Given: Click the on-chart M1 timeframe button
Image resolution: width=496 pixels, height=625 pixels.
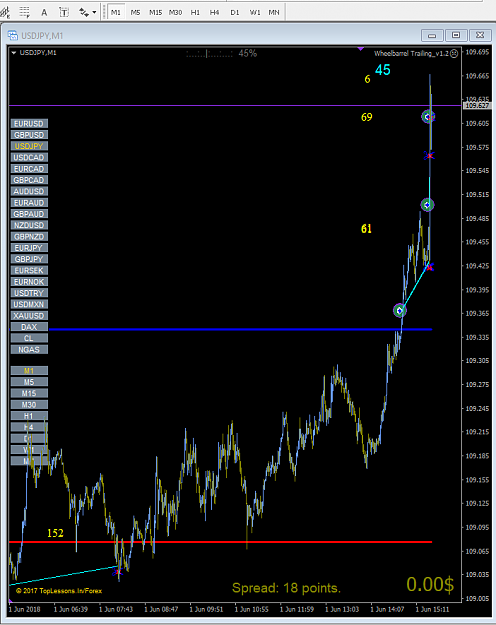Looking at the screenshot, I should [29, 371].
